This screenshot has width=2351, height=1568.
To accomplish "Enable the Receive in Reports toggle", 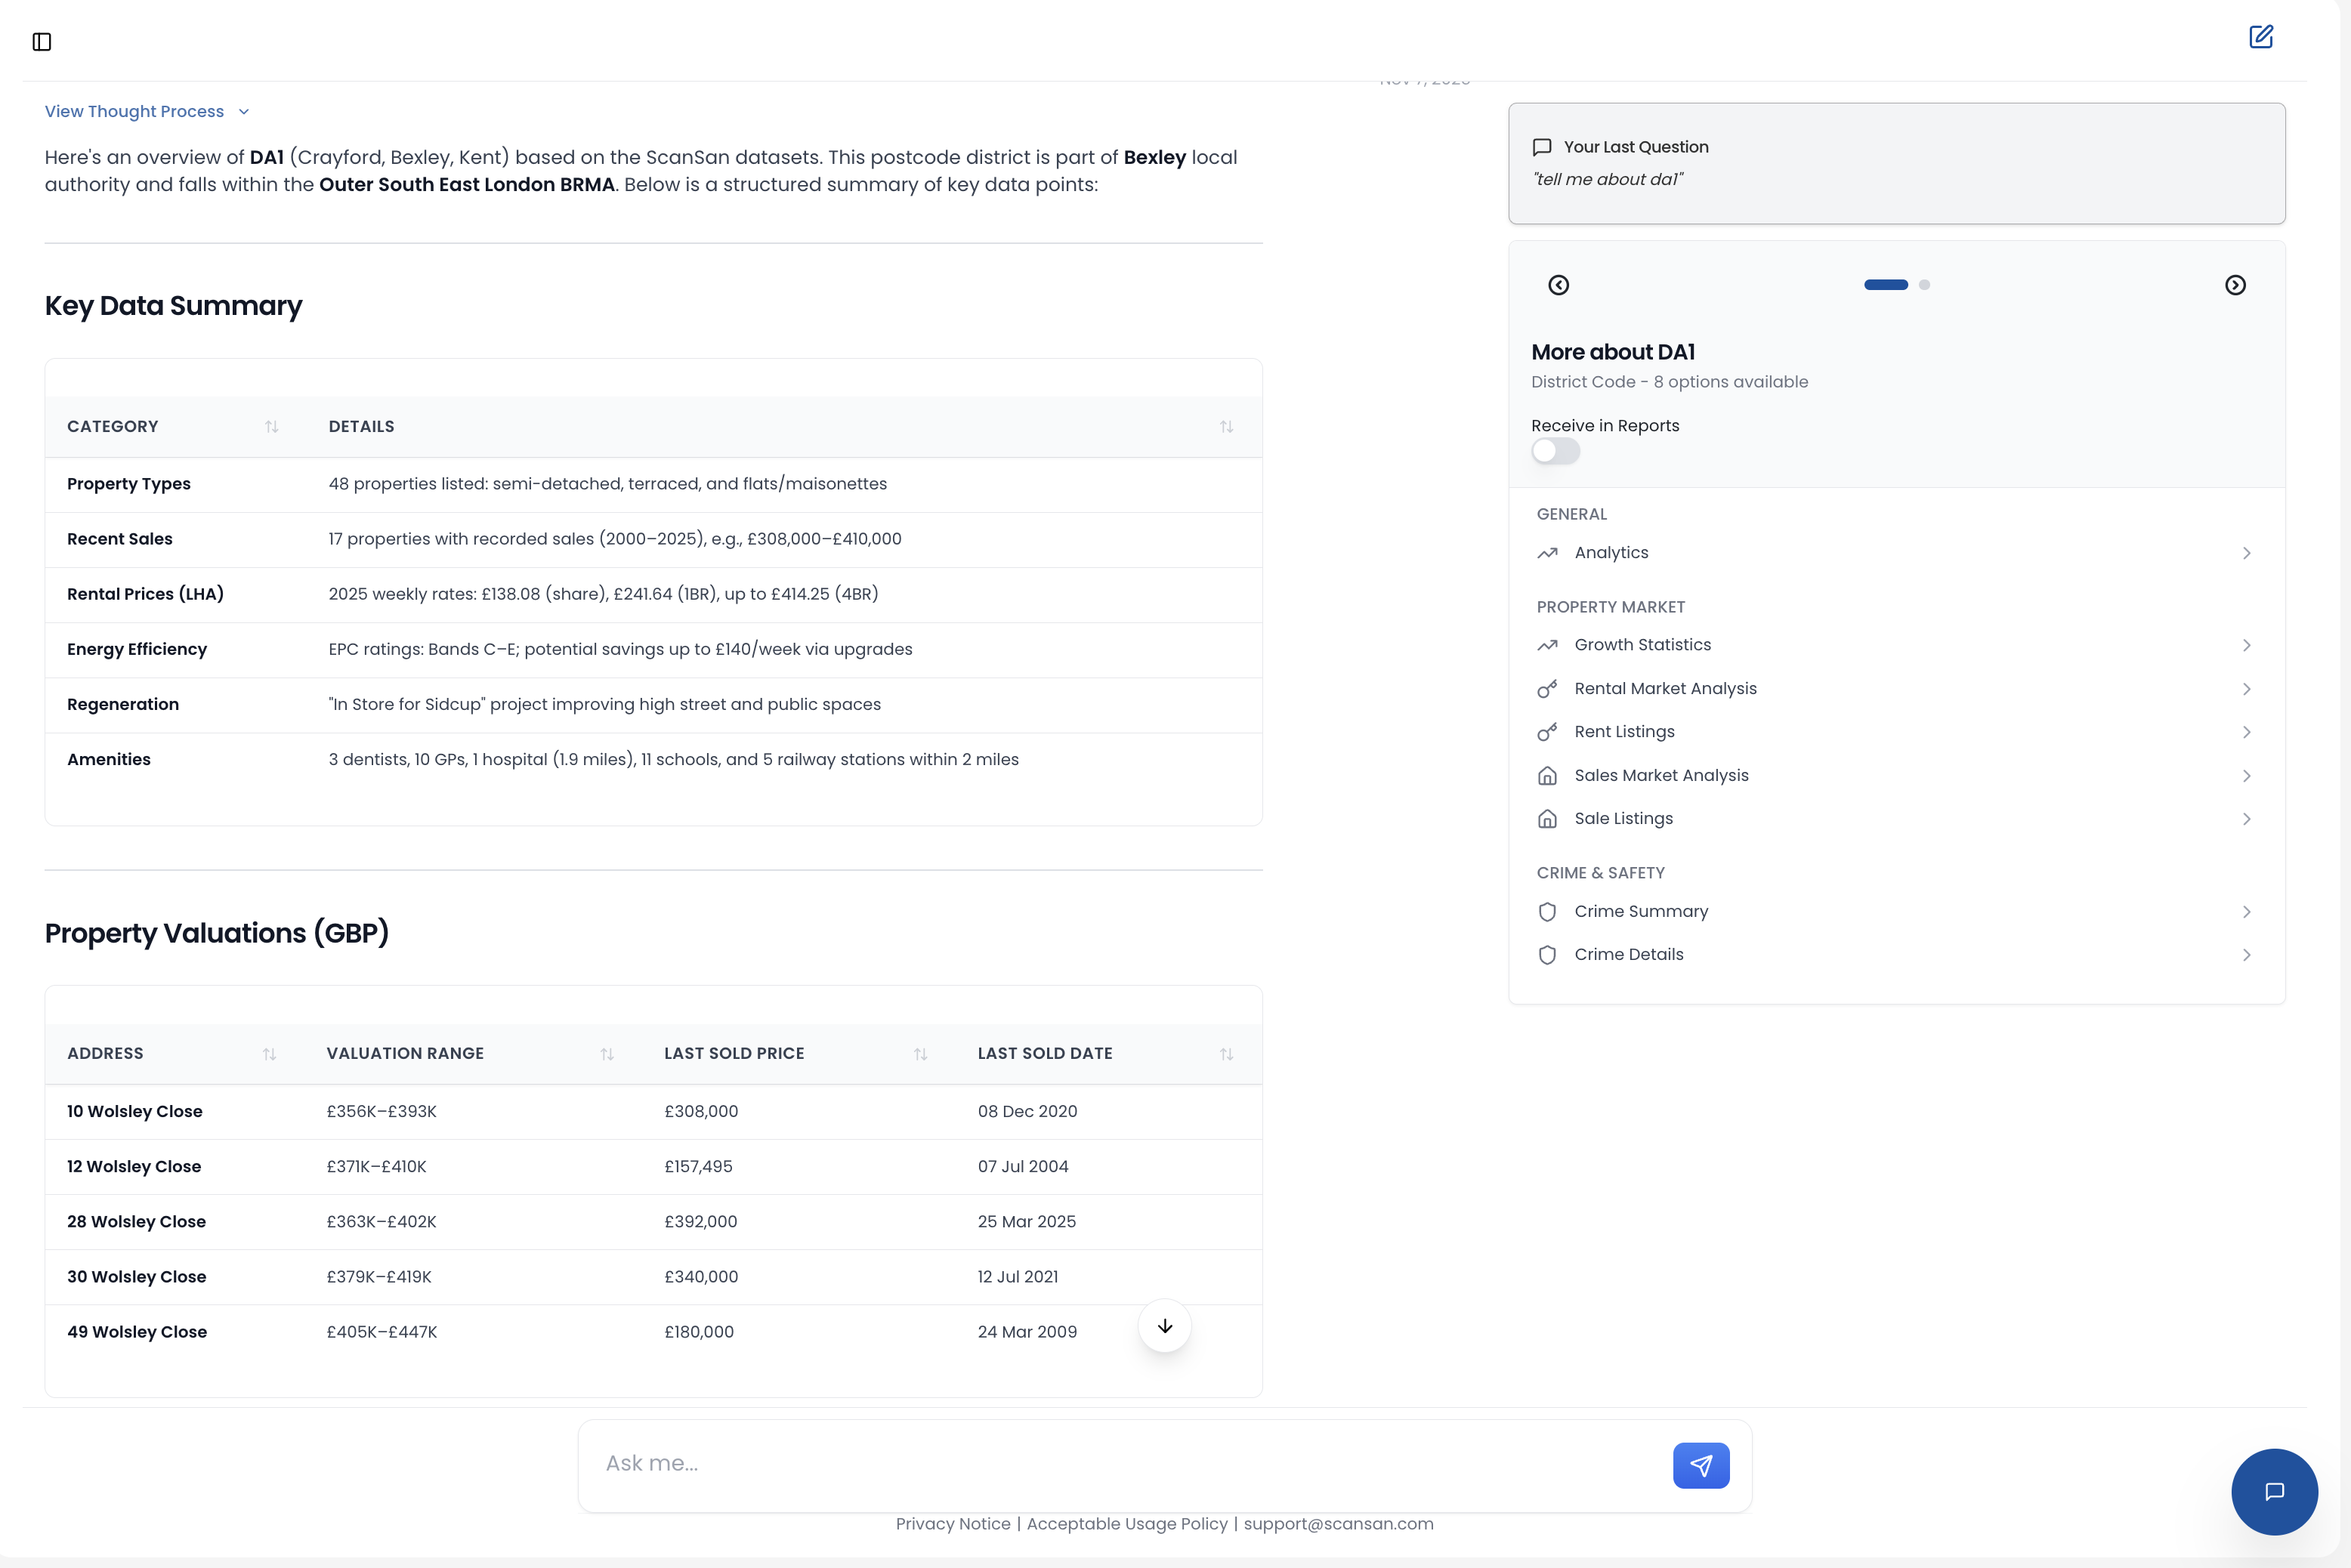I will pos(1556,451).
